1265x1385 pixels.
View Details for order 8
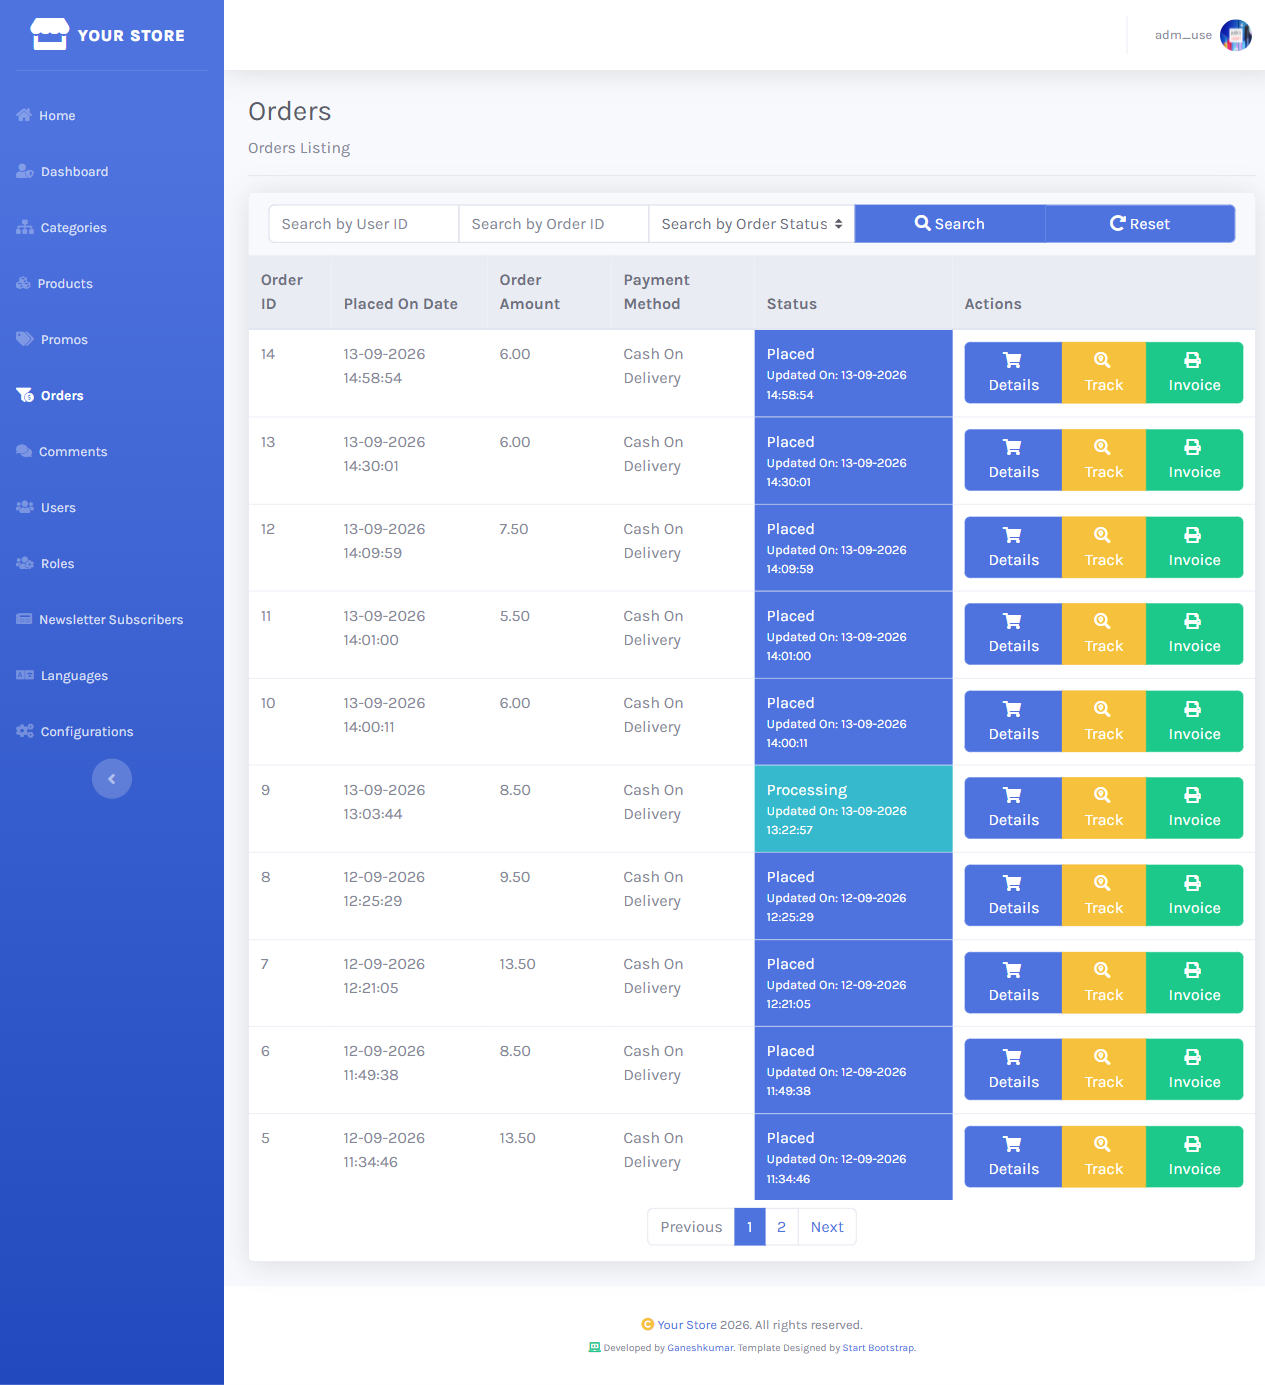(x=1013, y=895)
